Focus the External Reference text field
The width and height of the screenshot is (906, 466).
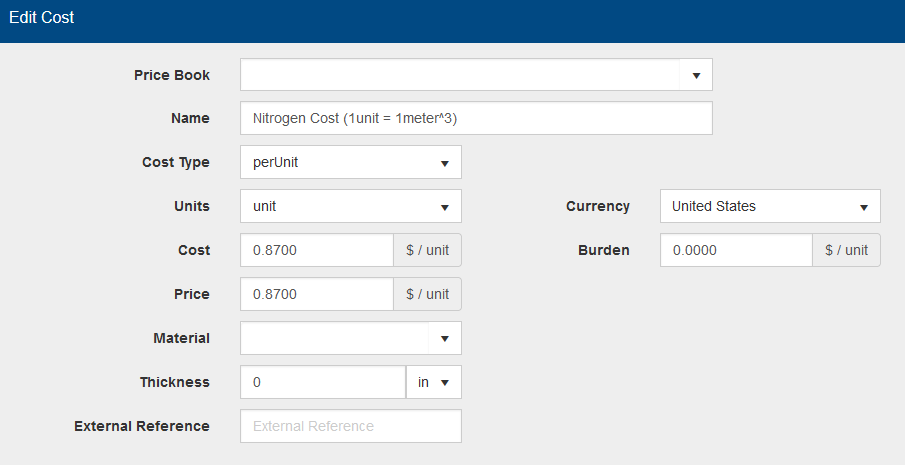click(x=351, y=426)
